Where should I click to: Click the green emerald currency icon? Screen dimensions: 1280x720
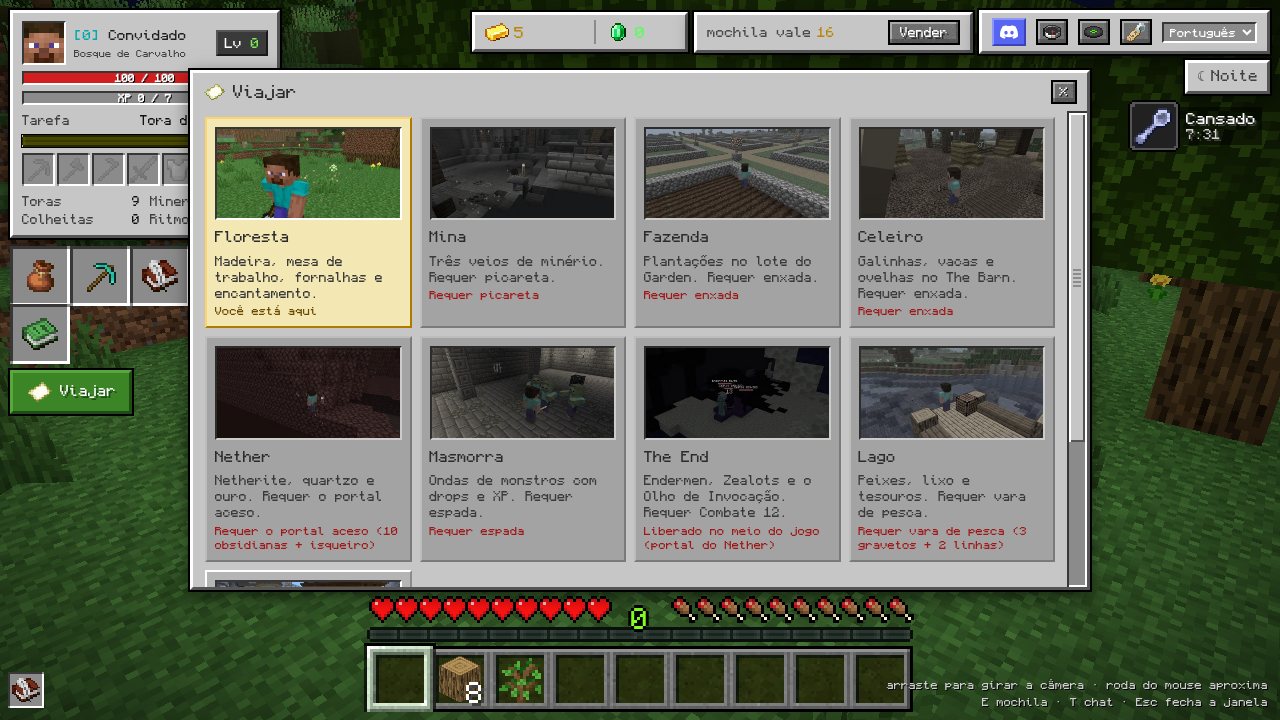[617, 33]
